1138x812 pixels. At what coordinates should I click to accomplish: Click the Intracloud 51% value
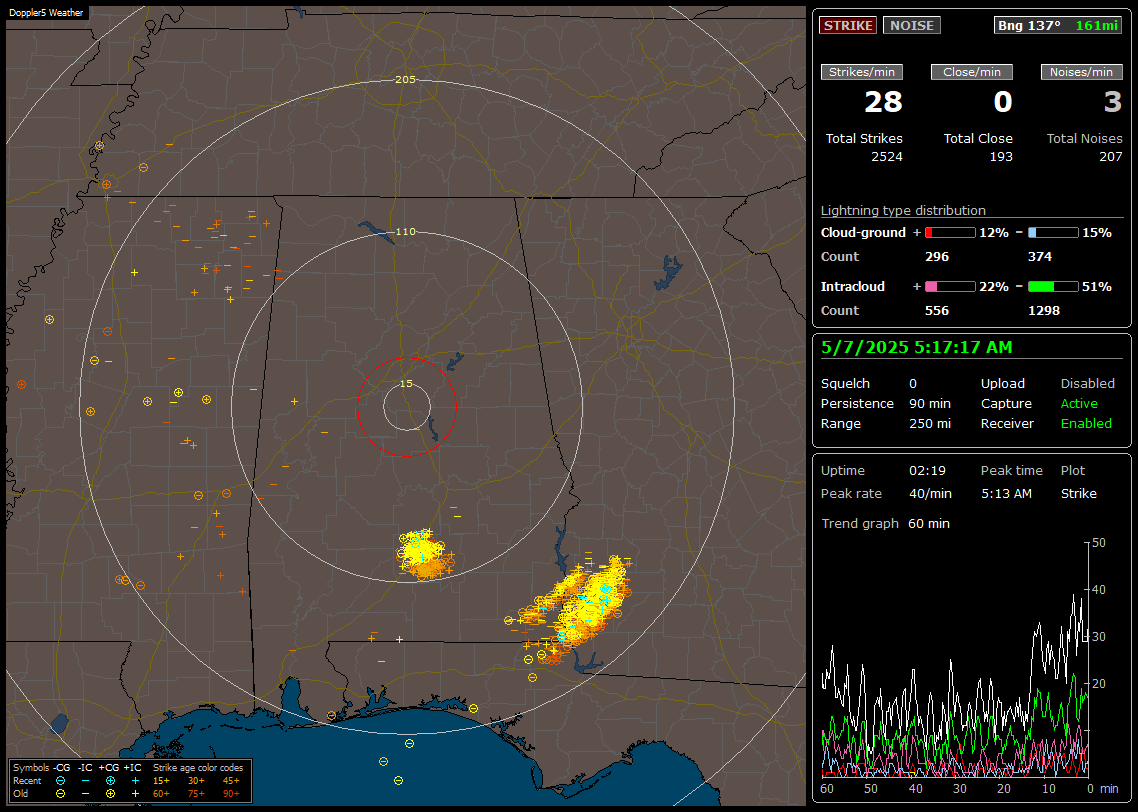pyautogui.click(x=1097, y=287)
